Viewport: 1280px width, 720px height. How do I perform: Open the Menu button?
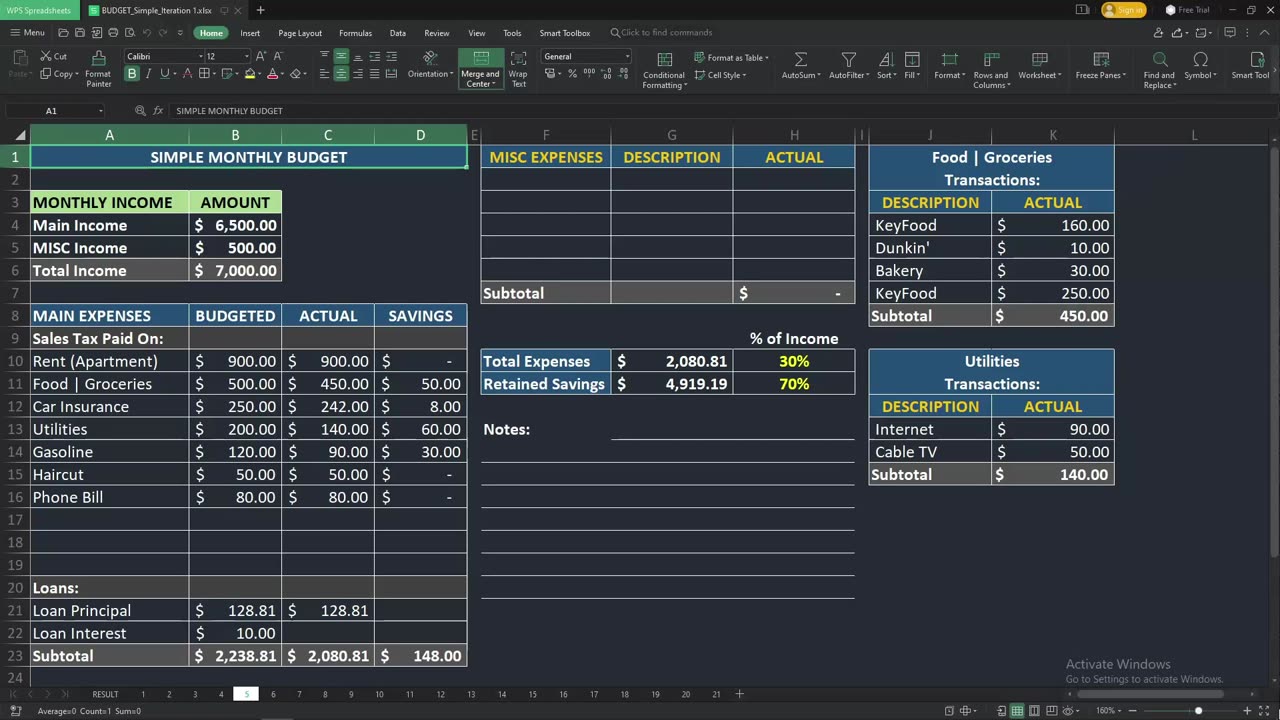click(28, 33)
